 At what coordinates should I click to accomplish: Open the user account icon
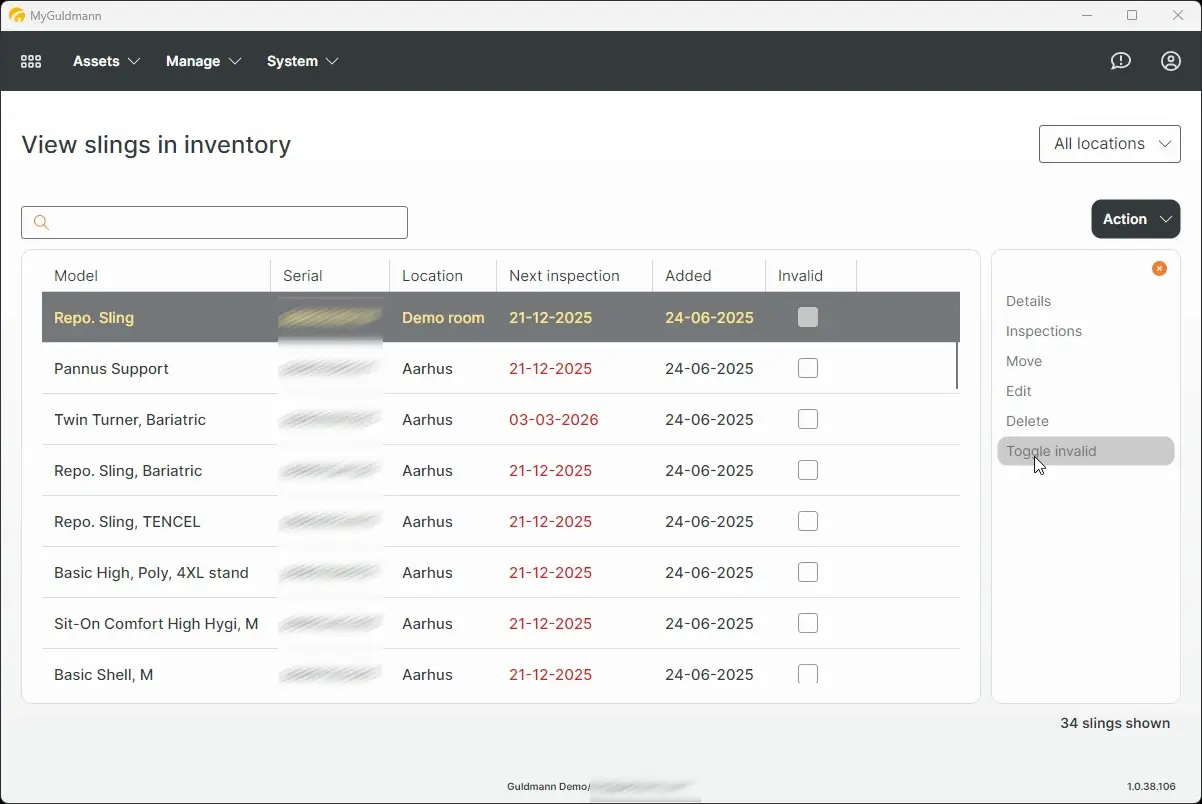[1170, 61]
